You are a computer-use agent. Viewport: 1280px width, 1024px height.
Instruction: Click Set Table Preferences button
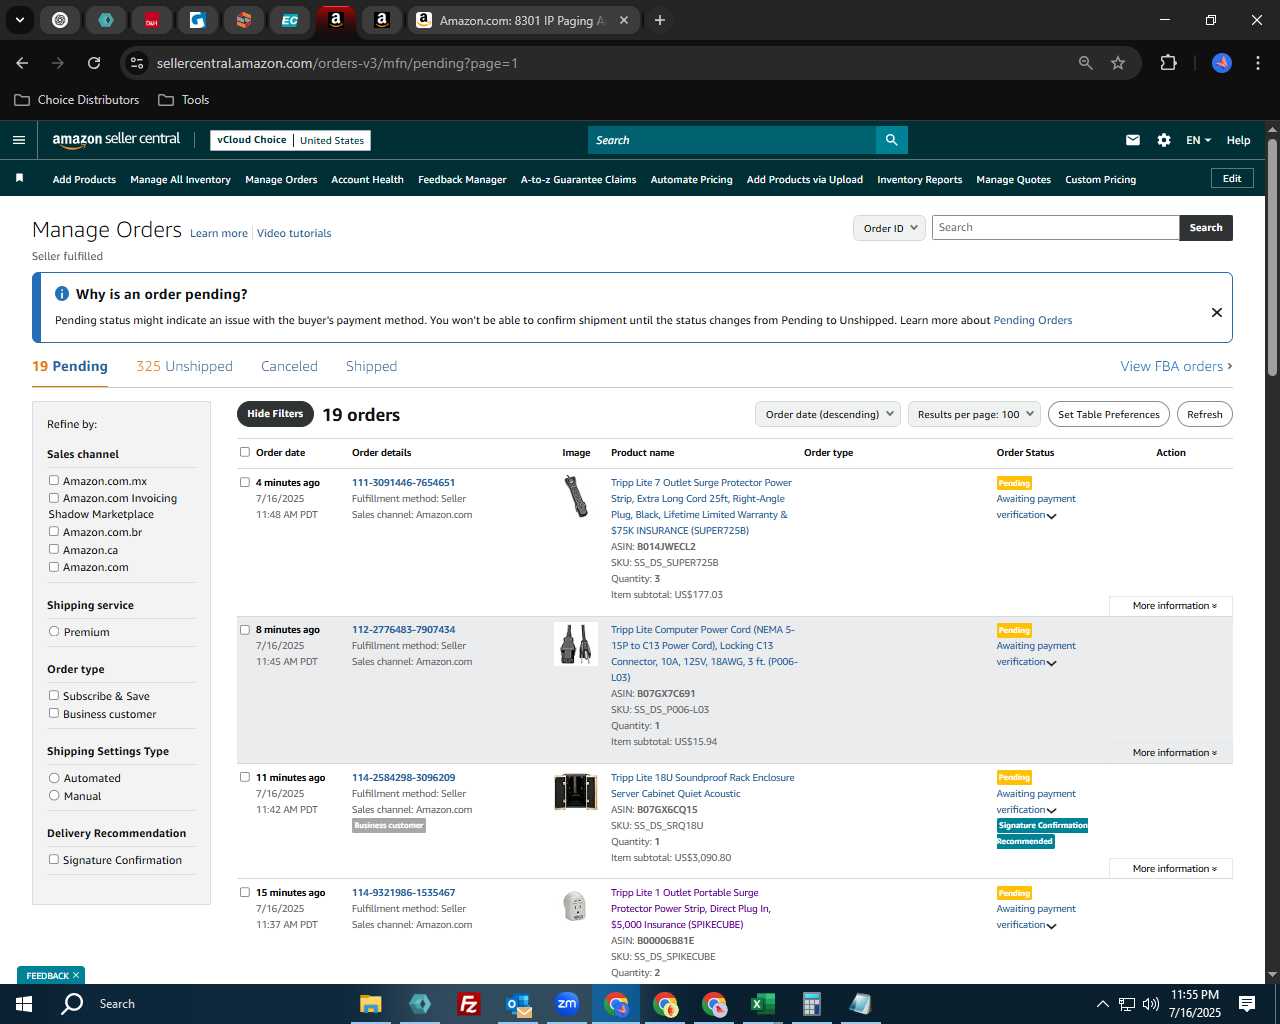(x=1109, y=414)
